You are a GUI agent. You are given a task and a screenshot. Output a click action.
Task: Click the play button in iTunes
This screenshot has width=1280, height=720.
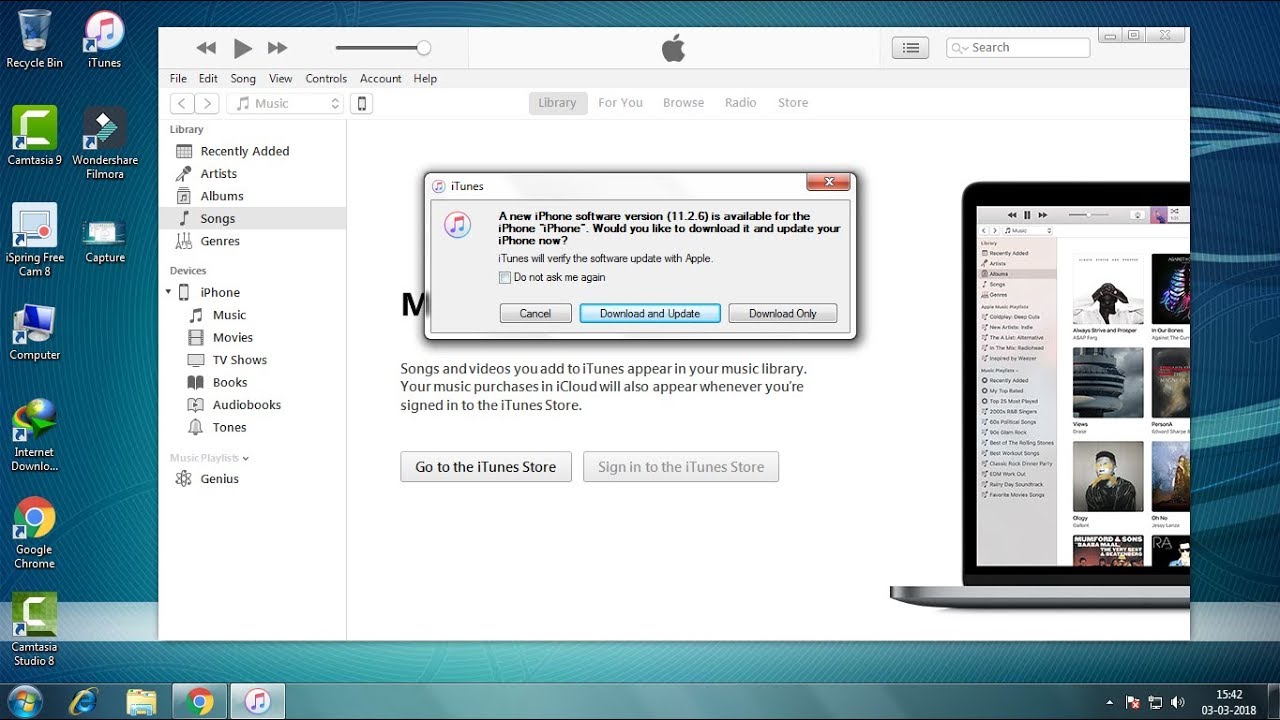click(242, 48)
